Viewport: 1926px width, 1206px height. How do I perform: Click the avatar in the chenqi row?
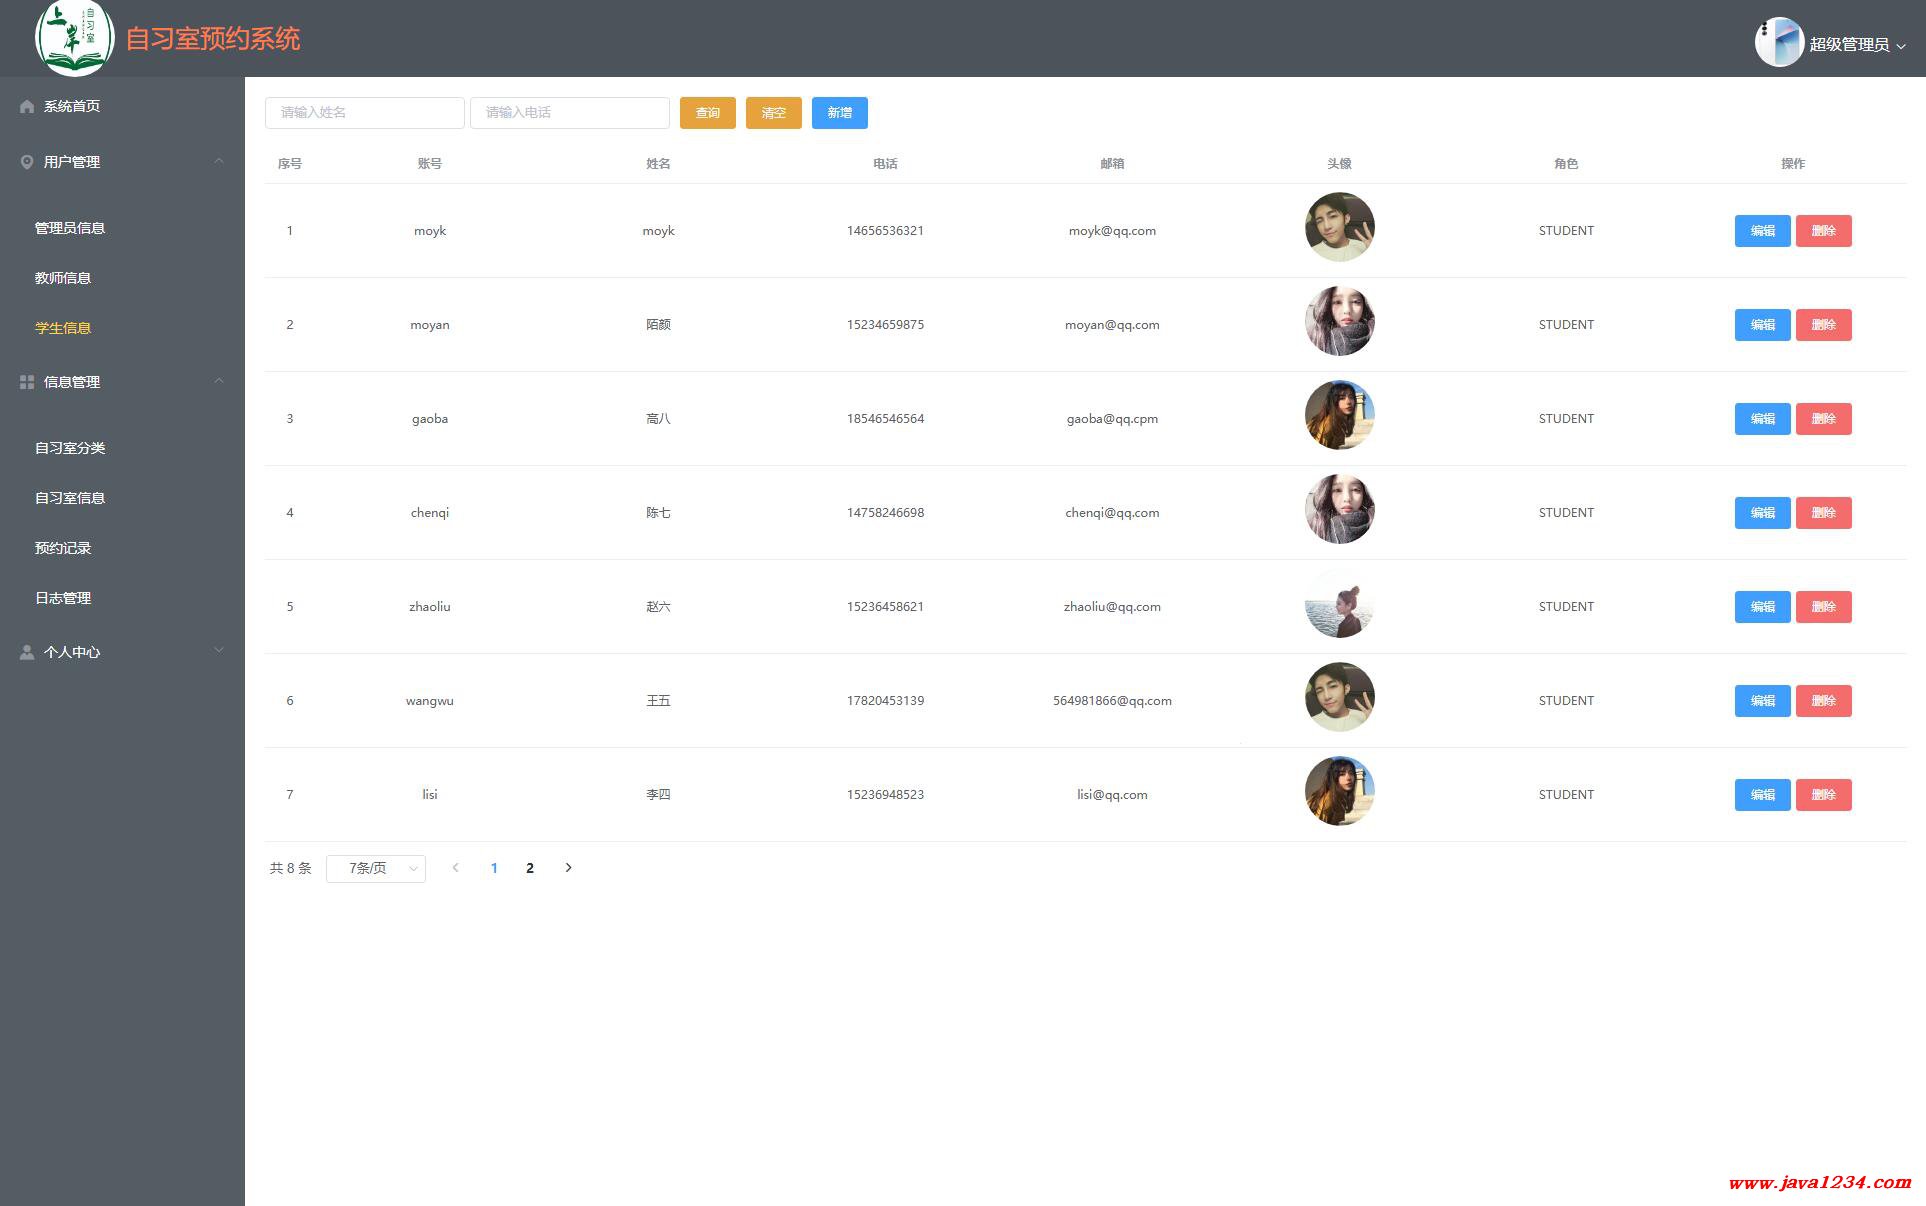[1340, 509]
